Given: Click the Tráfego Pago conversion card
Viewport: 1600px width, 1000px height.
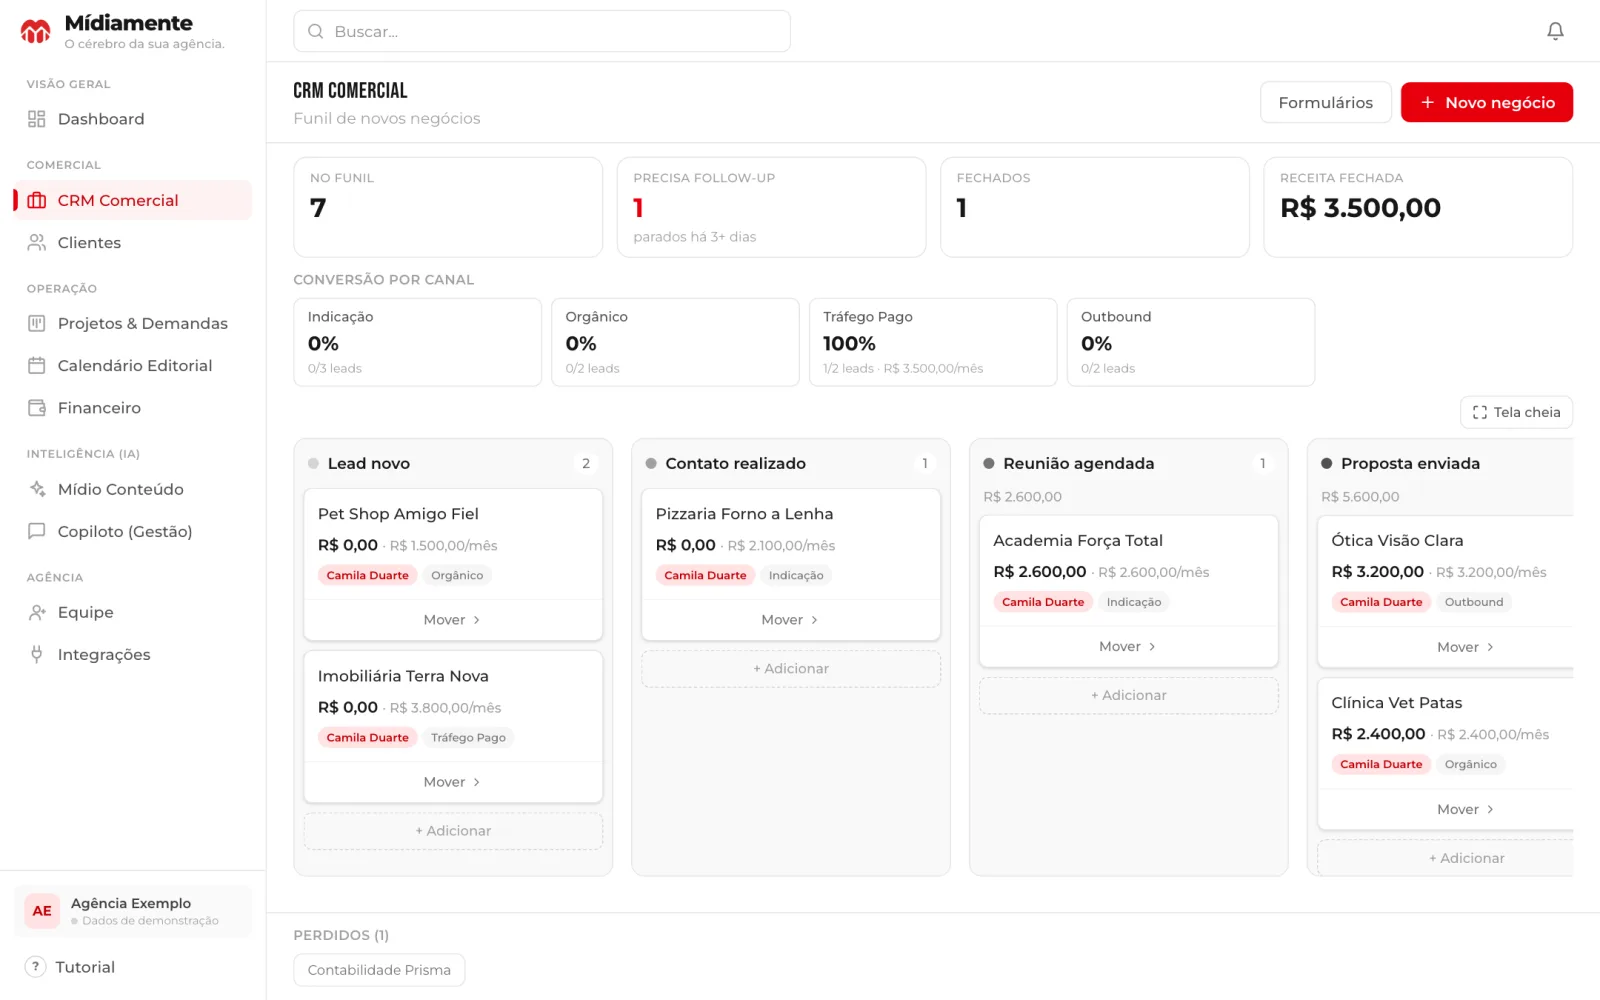Looking at the screenshot, I should [x=933, y=342].
